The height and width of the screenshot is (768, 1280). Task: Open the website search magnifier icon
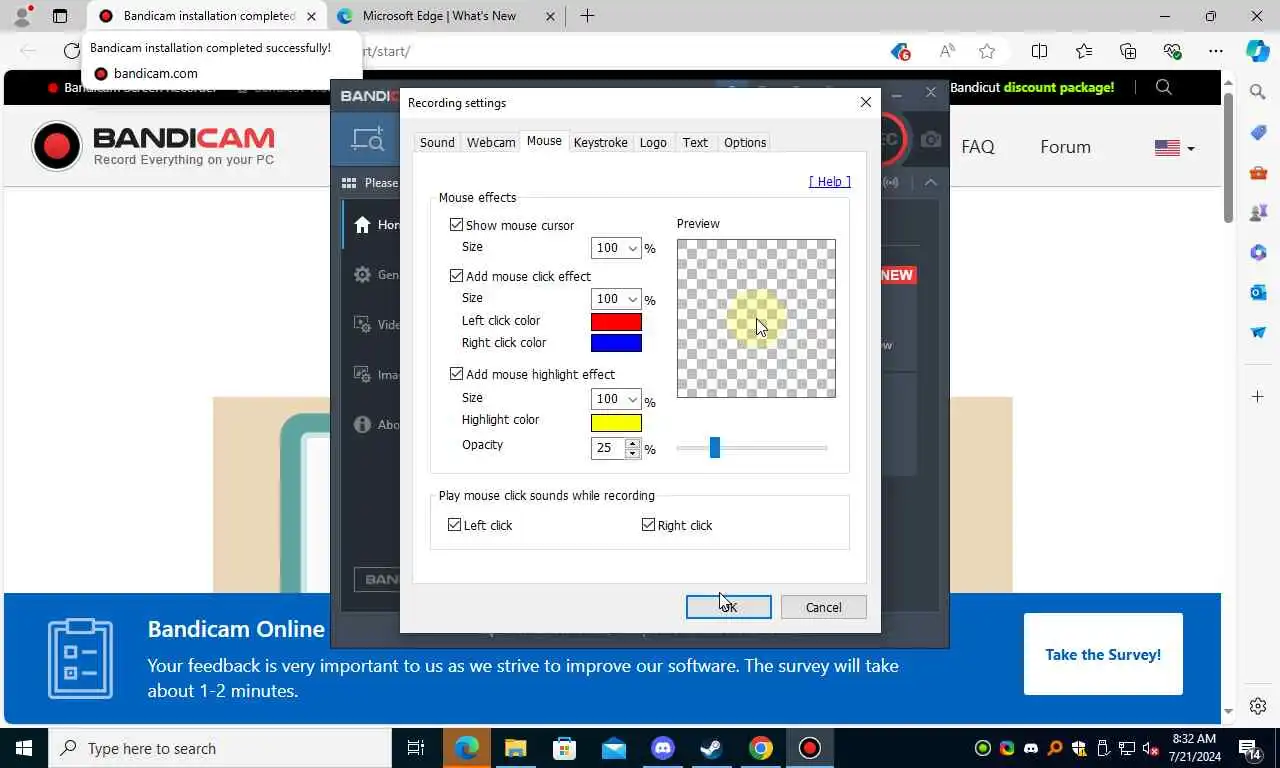click(1163, 87)
